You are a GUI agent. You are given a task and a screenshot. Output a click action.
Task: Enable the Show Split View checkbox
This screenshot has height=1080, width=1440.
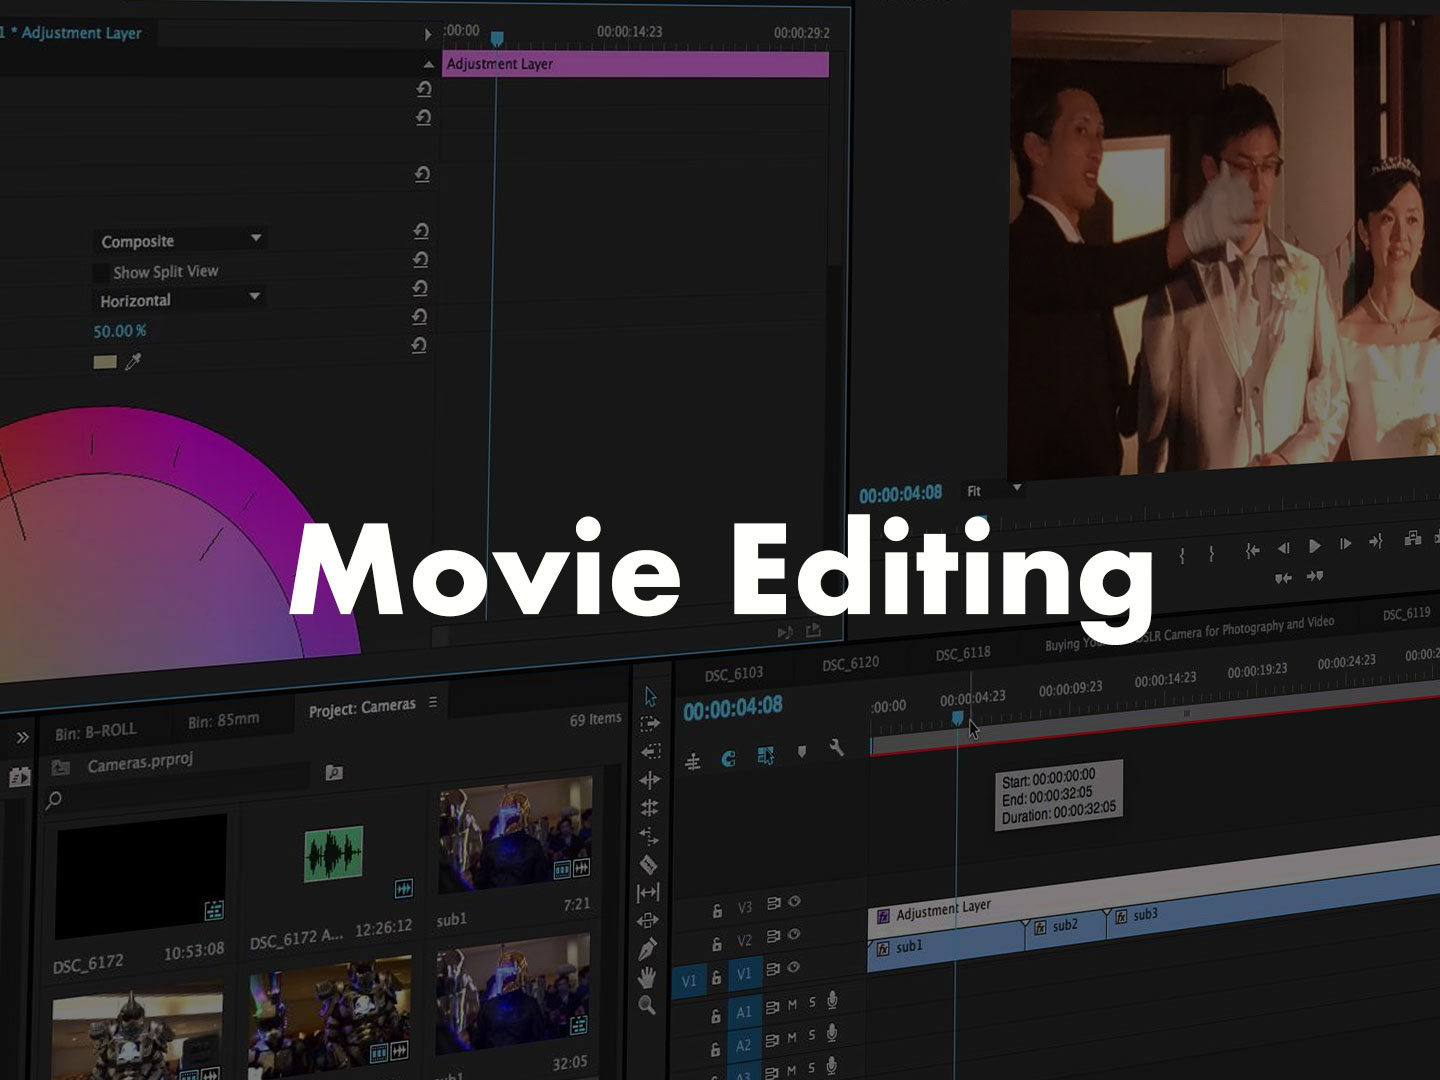101,273
